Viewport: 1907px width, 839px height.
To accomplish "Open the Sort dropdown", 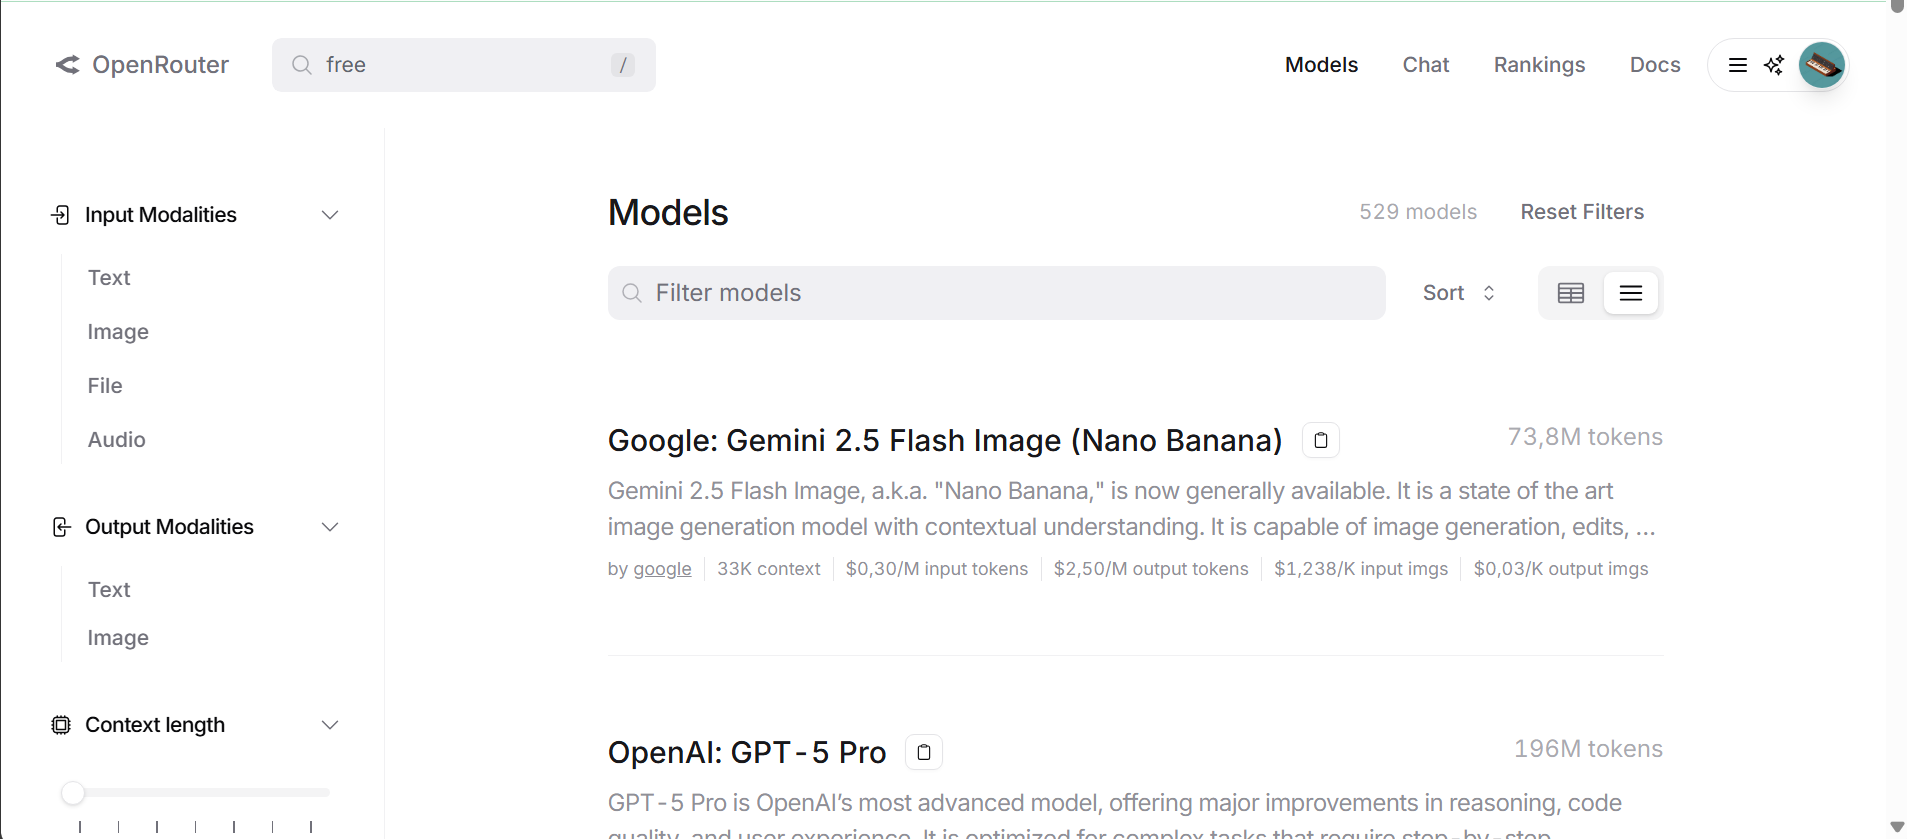I will pyautogui.click(x=1459, y=293).
